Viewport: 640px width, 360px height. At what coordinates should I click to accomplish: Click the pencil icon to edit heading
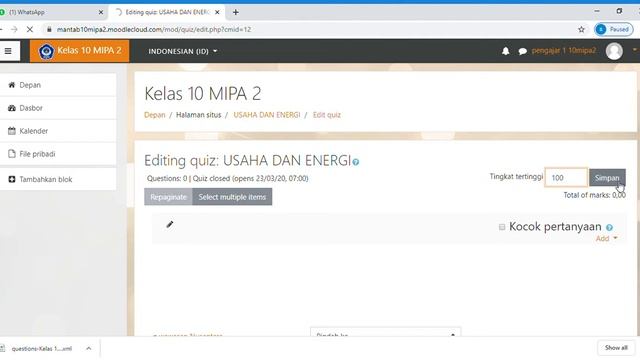tap(170, 224)
